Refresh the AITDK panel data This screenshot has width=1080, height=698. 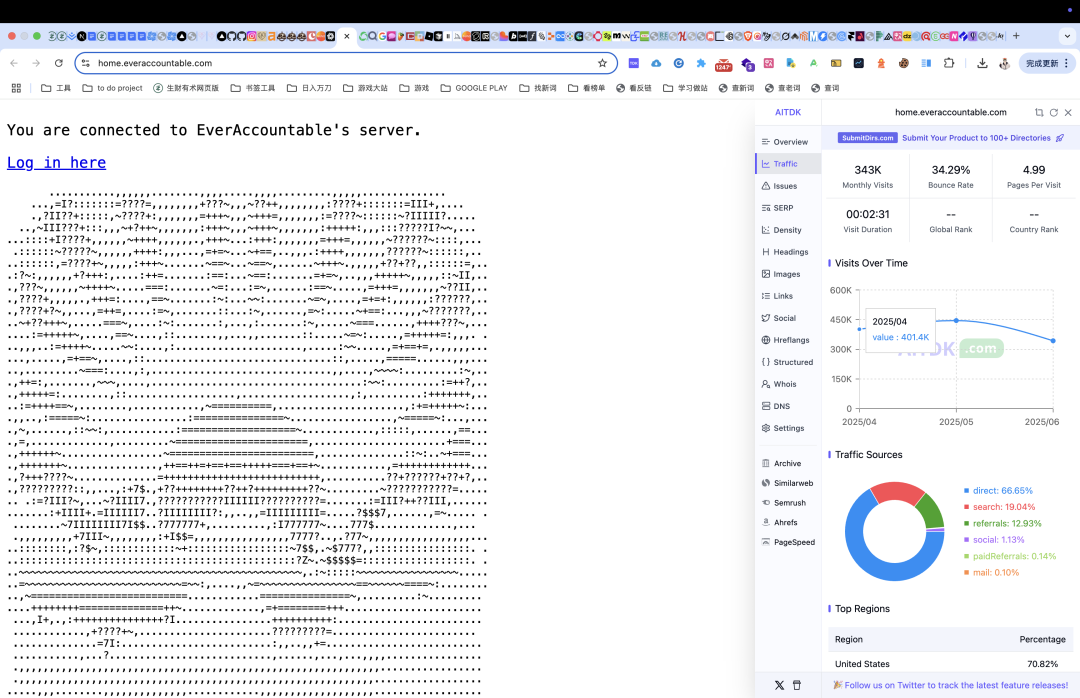(x=1054, y=112)
